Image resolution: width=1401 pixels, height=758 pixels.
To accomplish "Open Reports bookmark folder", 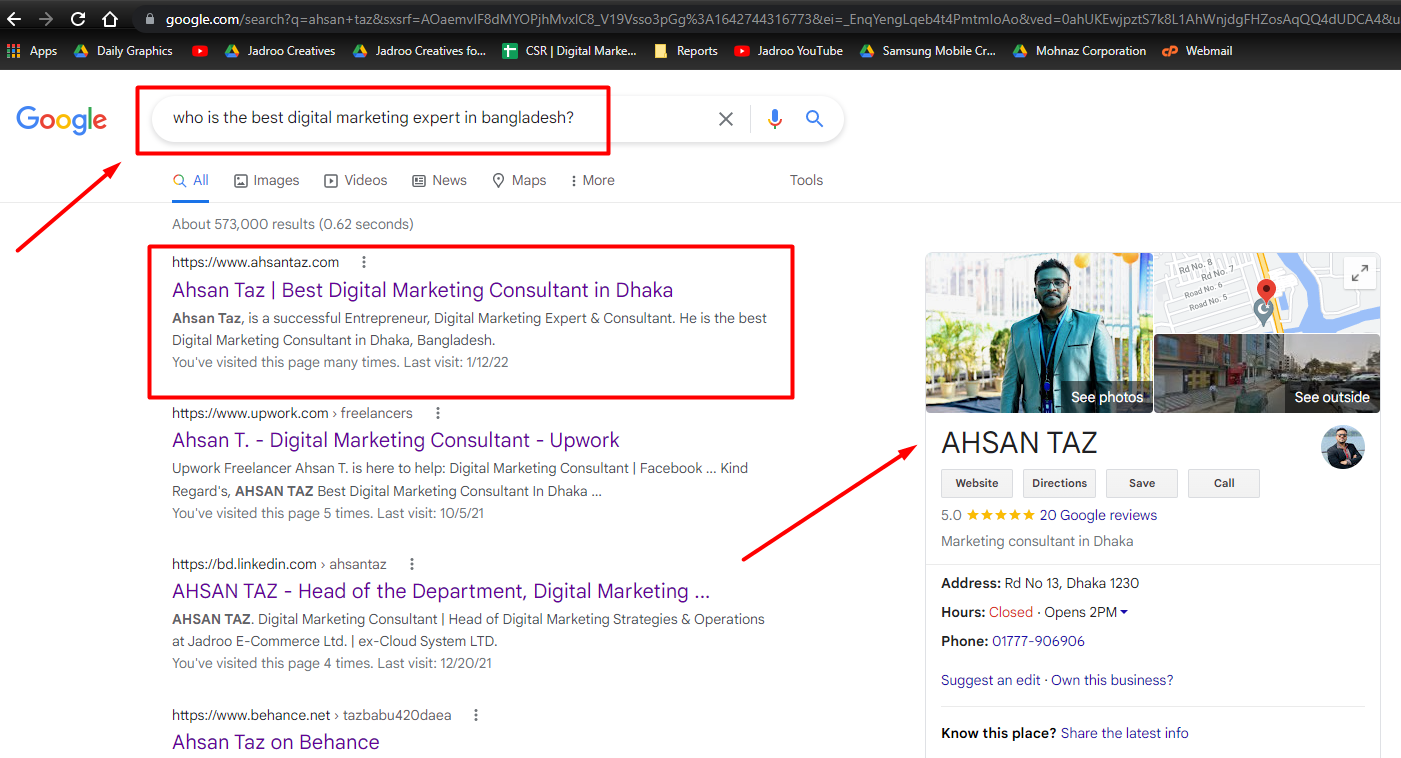I will (686, 51).
